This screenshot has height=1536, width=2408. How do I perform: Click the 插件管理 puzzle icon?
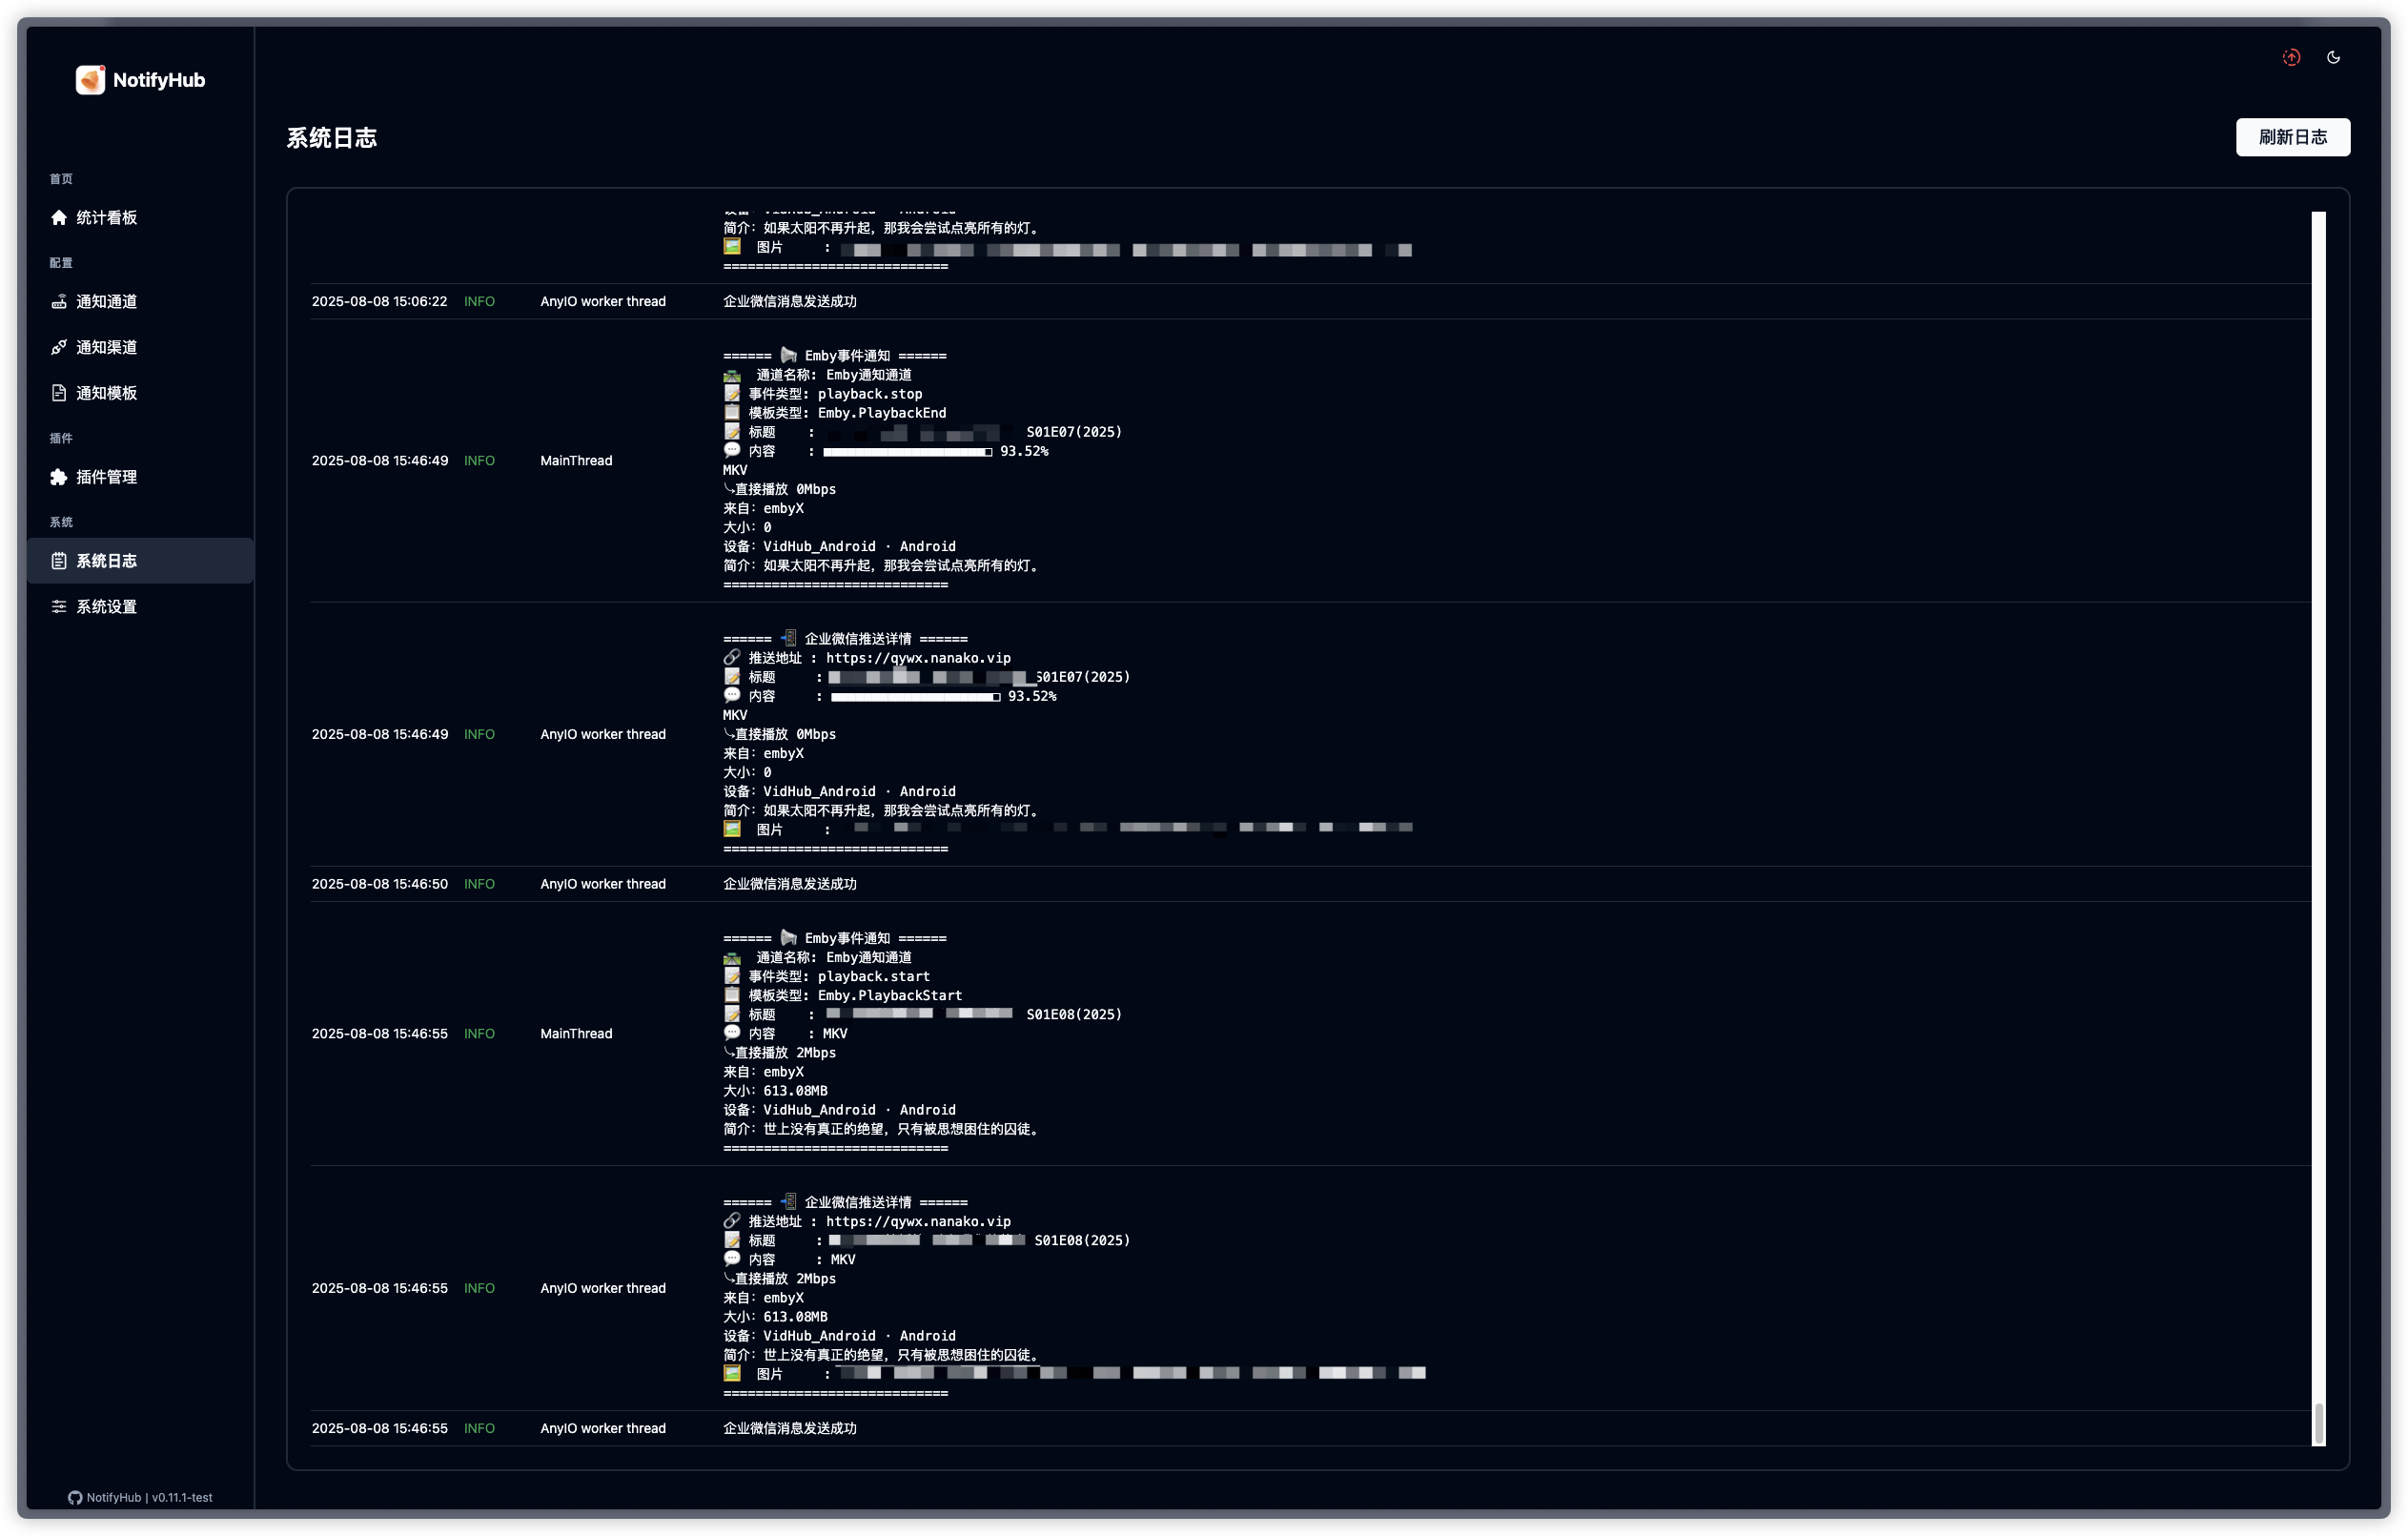point(59,477)
